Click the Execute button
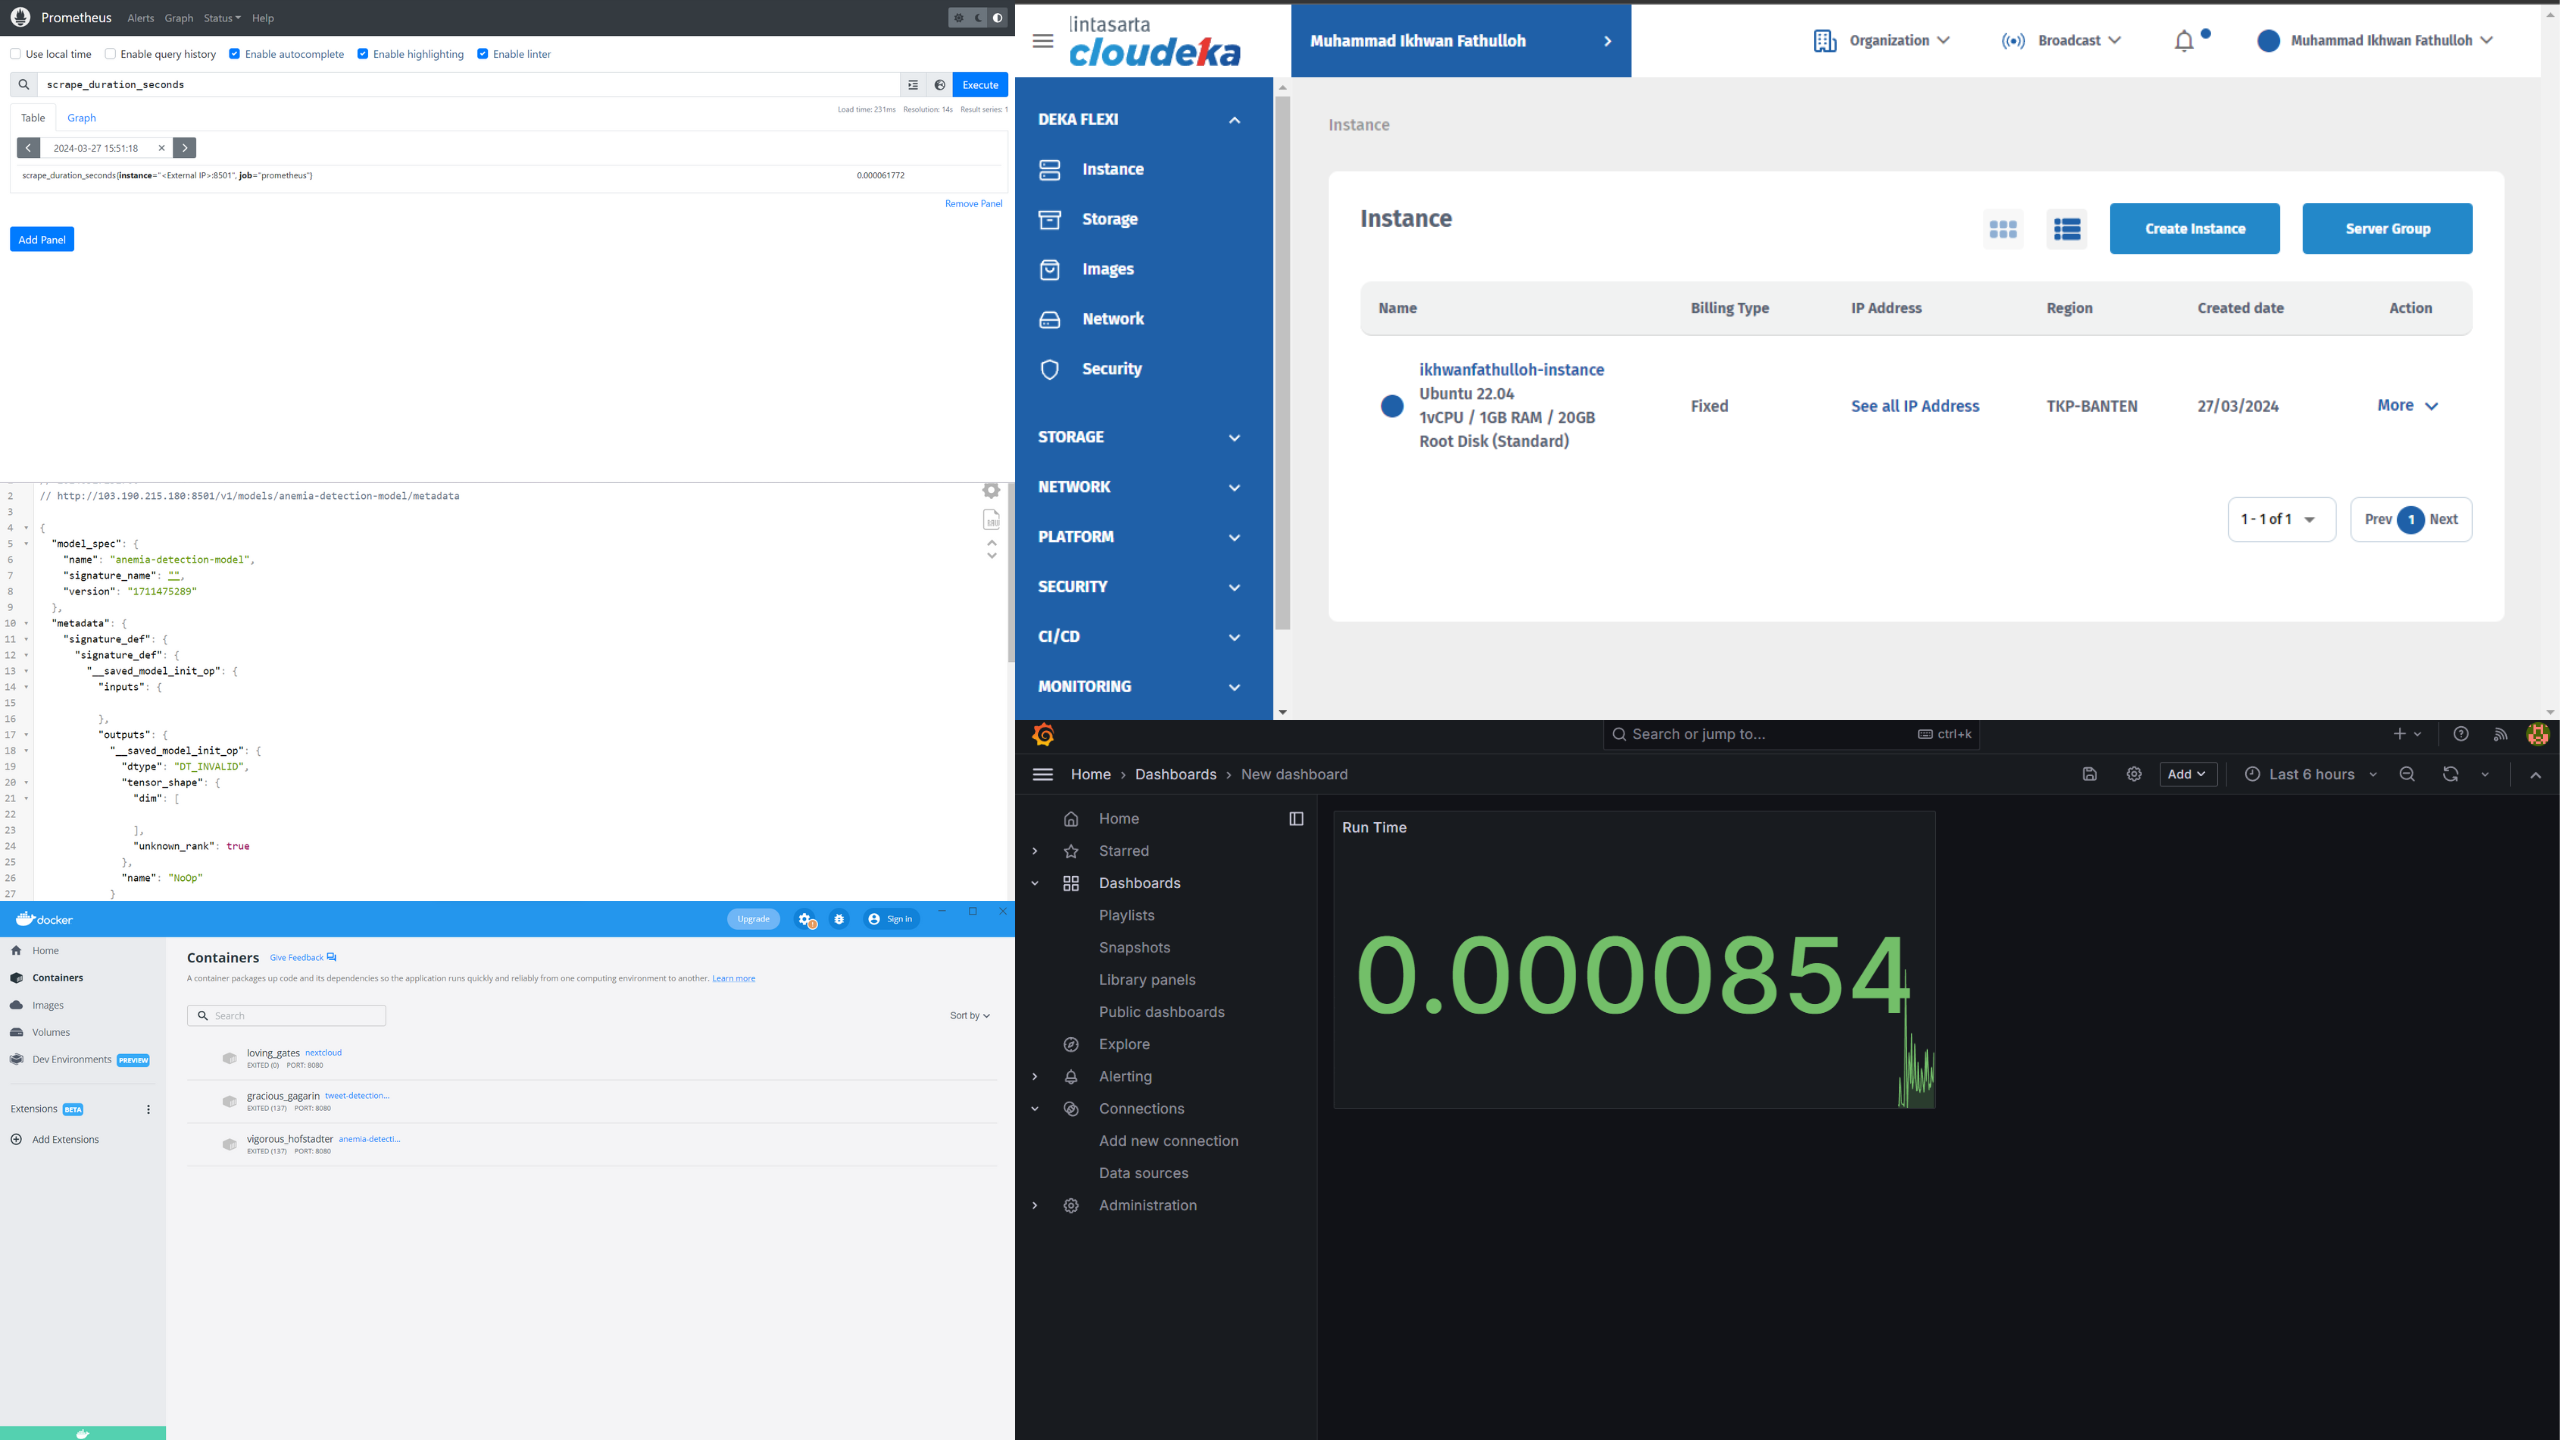 pos(980,85)
